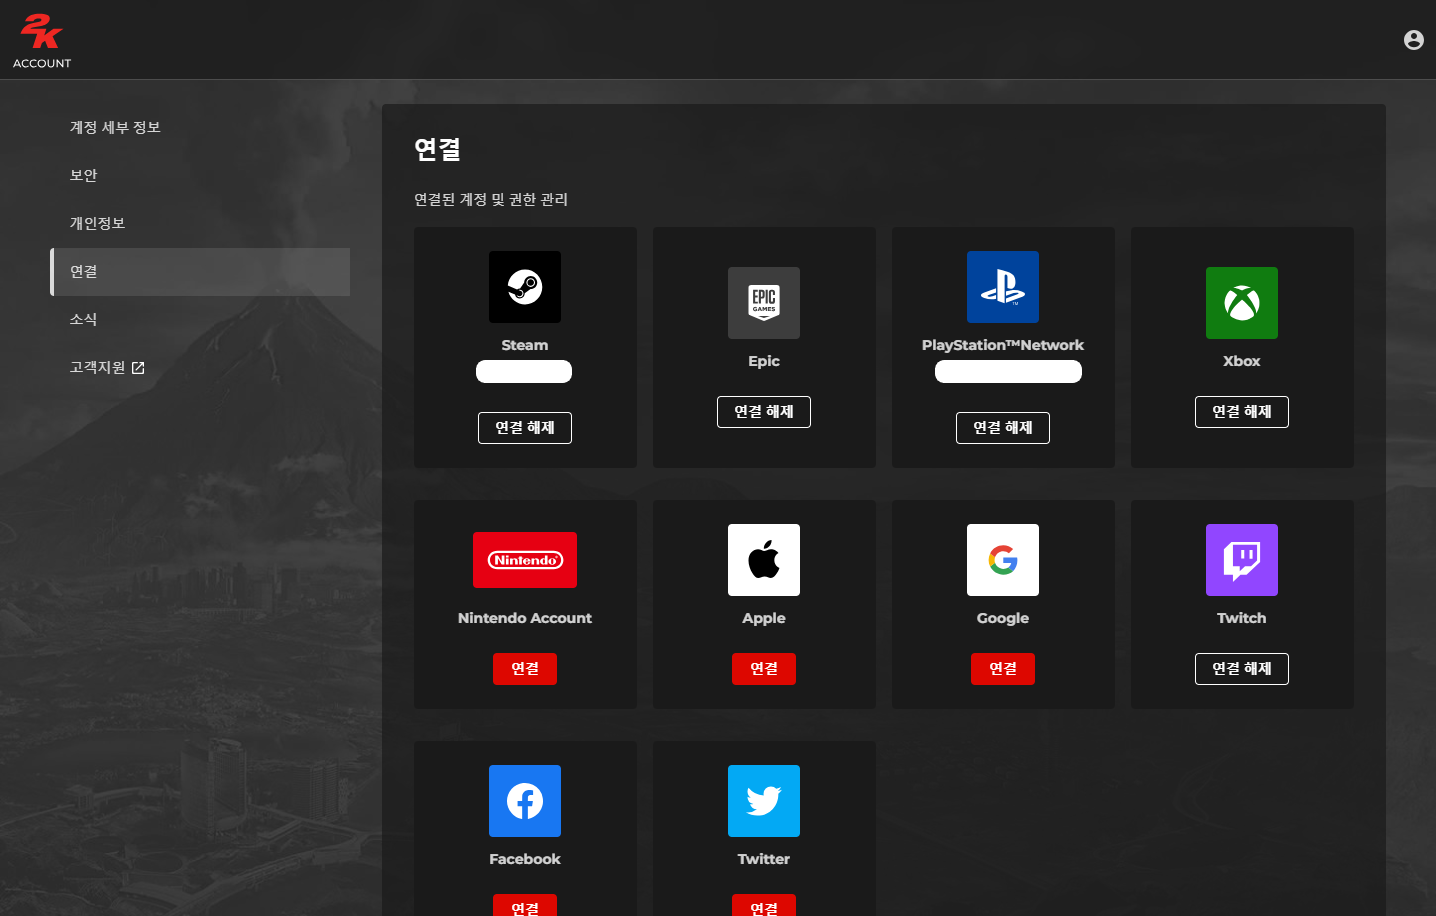This screenshot has width=1436, height=916.
Task: Click the Steam logo icon
Action: click(525, 287)
